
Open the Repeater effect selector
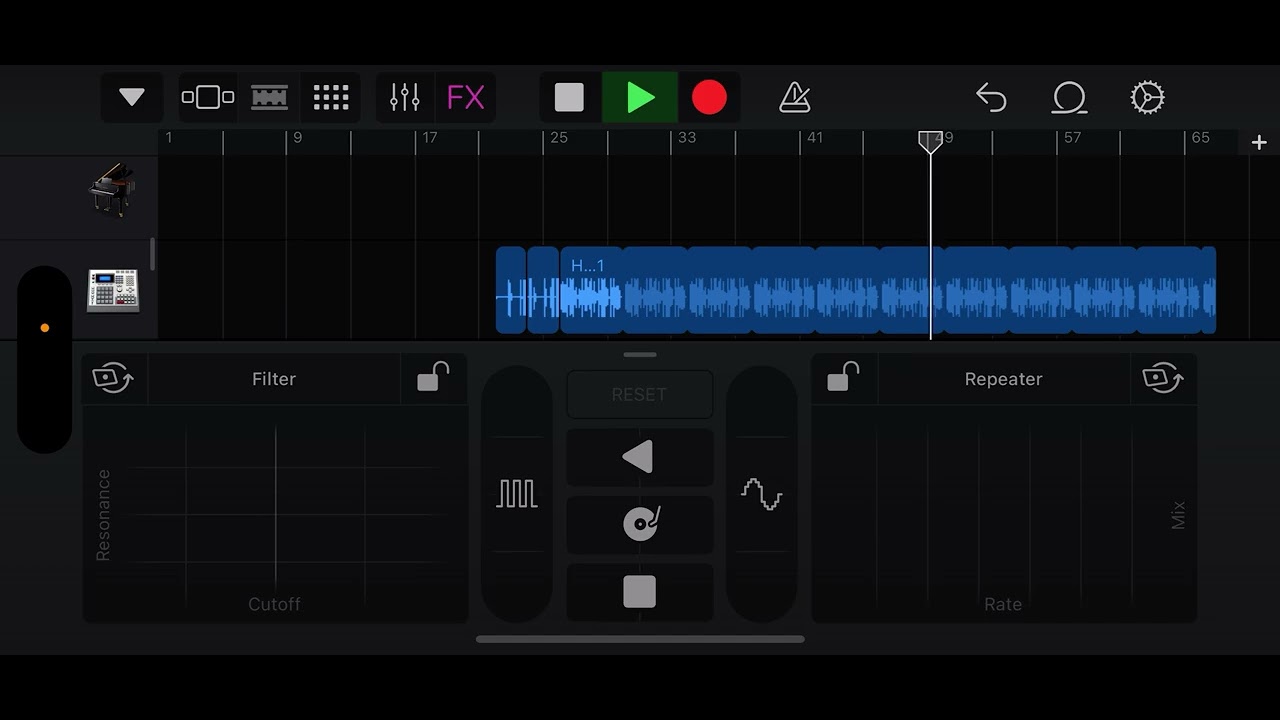pyautogui.click(x=1003, y=379)
